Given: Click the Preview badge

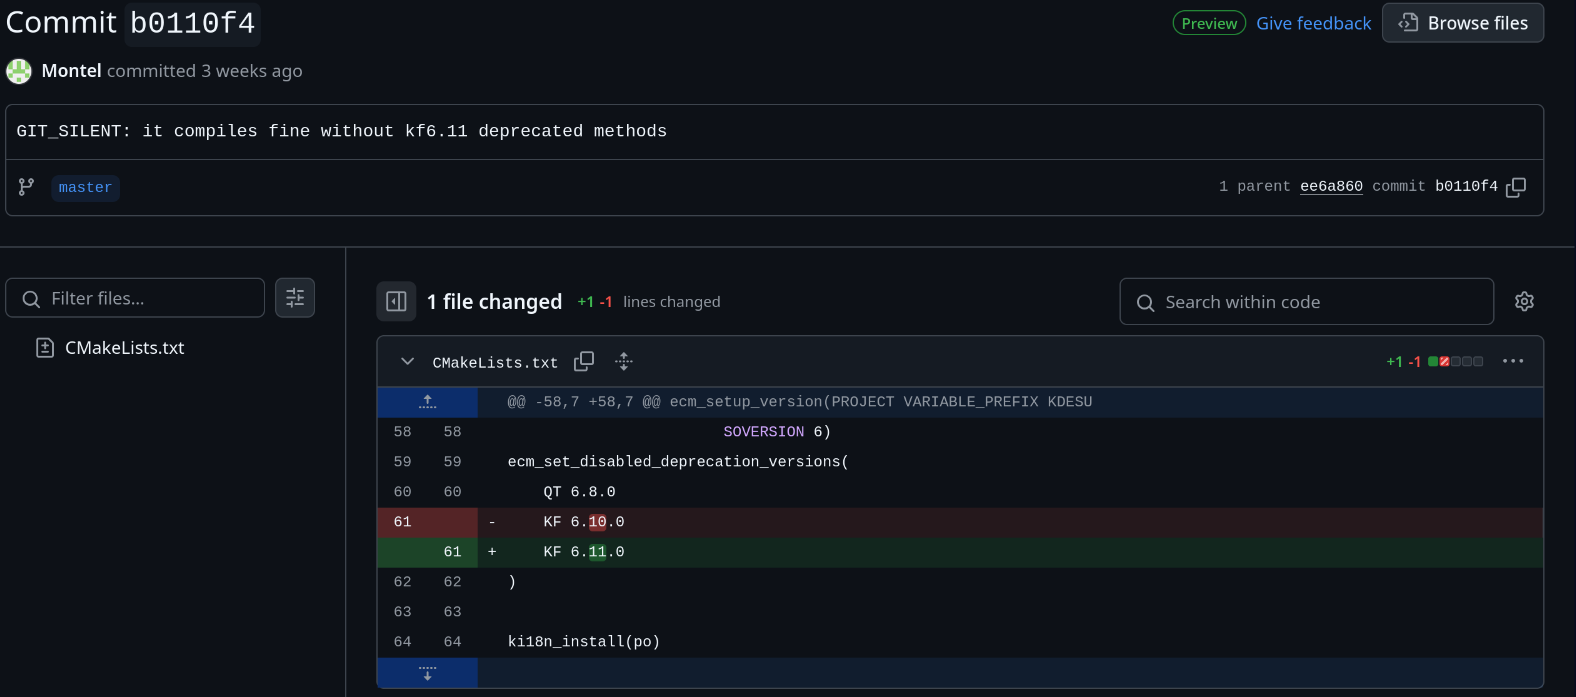Looking at the screenshot, I should [x=1209, y=23].
